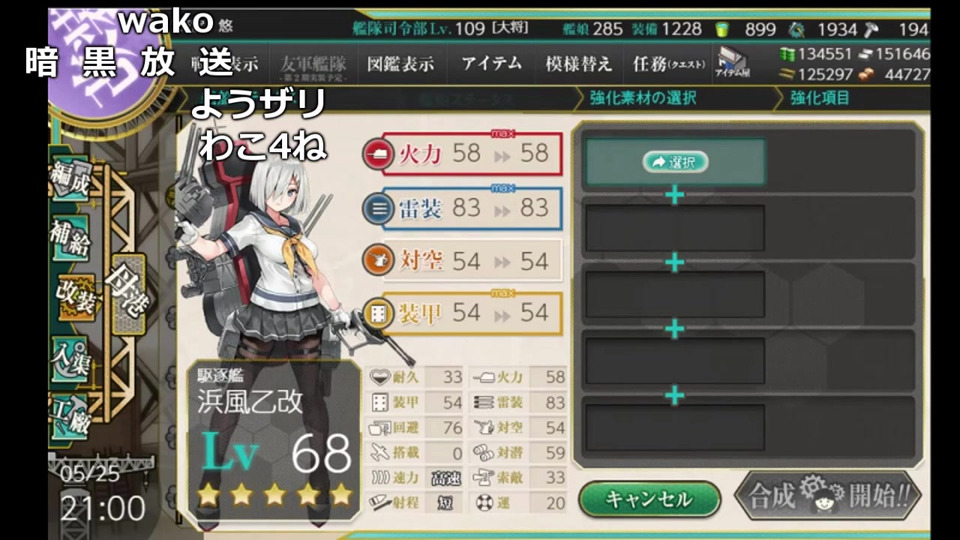Click the 選択 select material button
The height and width of the screenshot is (540, 960).
(675, 162)
